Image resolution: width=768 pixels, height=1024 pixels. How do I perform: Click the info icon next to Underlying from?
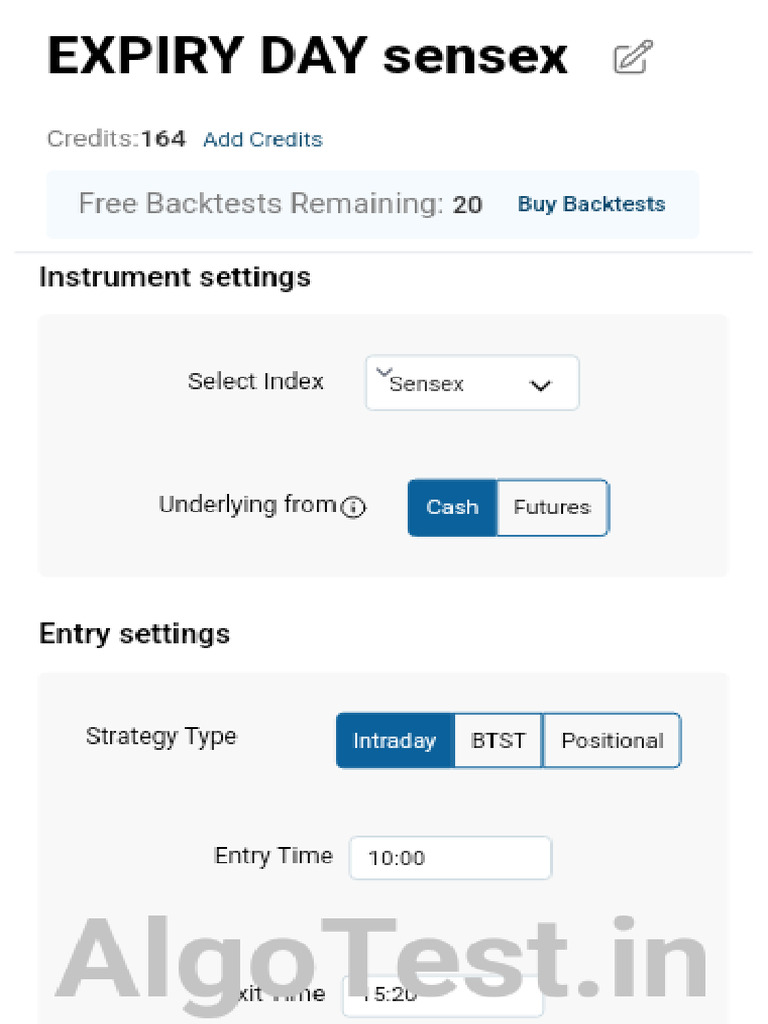coord(354,508)
